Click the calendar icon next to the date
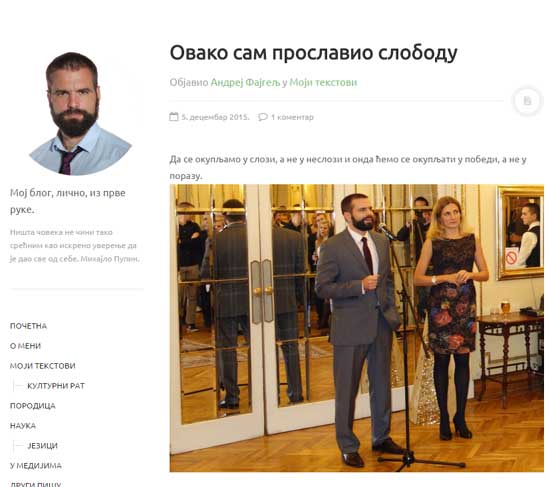The width and height of the screenshot is (550, 487). [x=174, y=117]
